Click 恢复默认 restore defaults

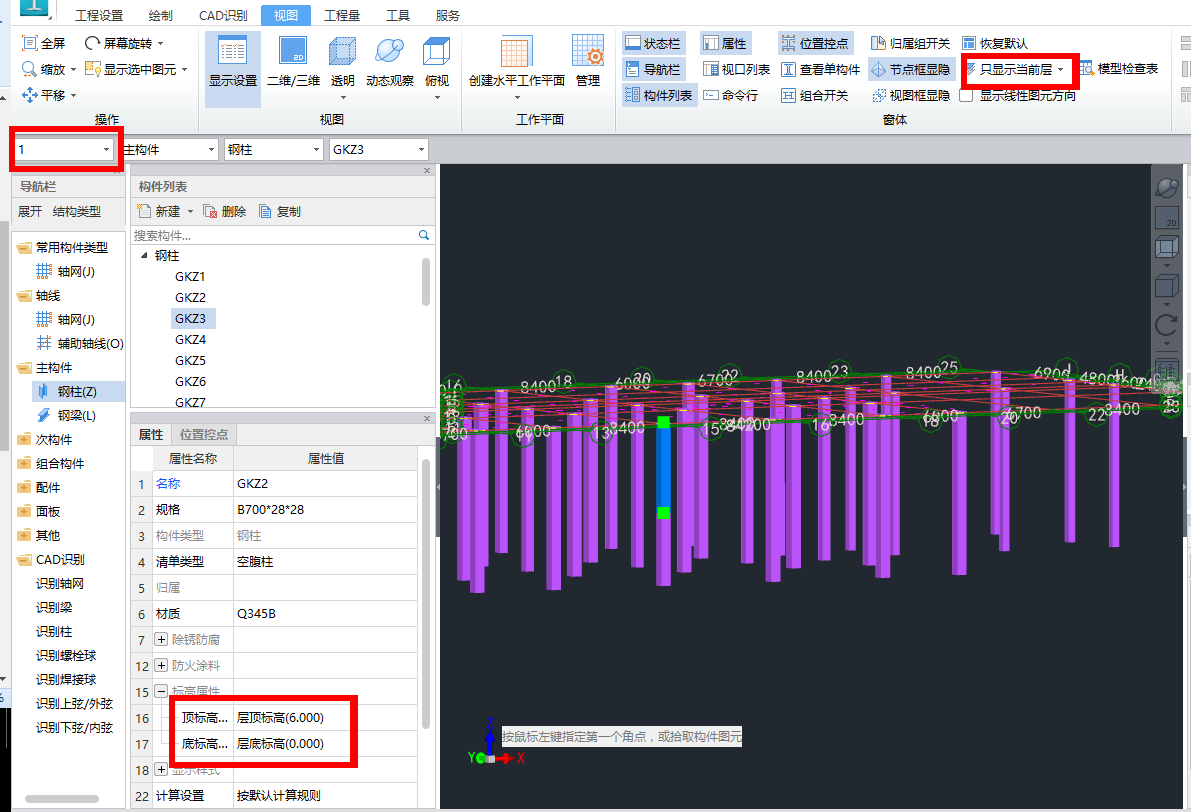995,43
